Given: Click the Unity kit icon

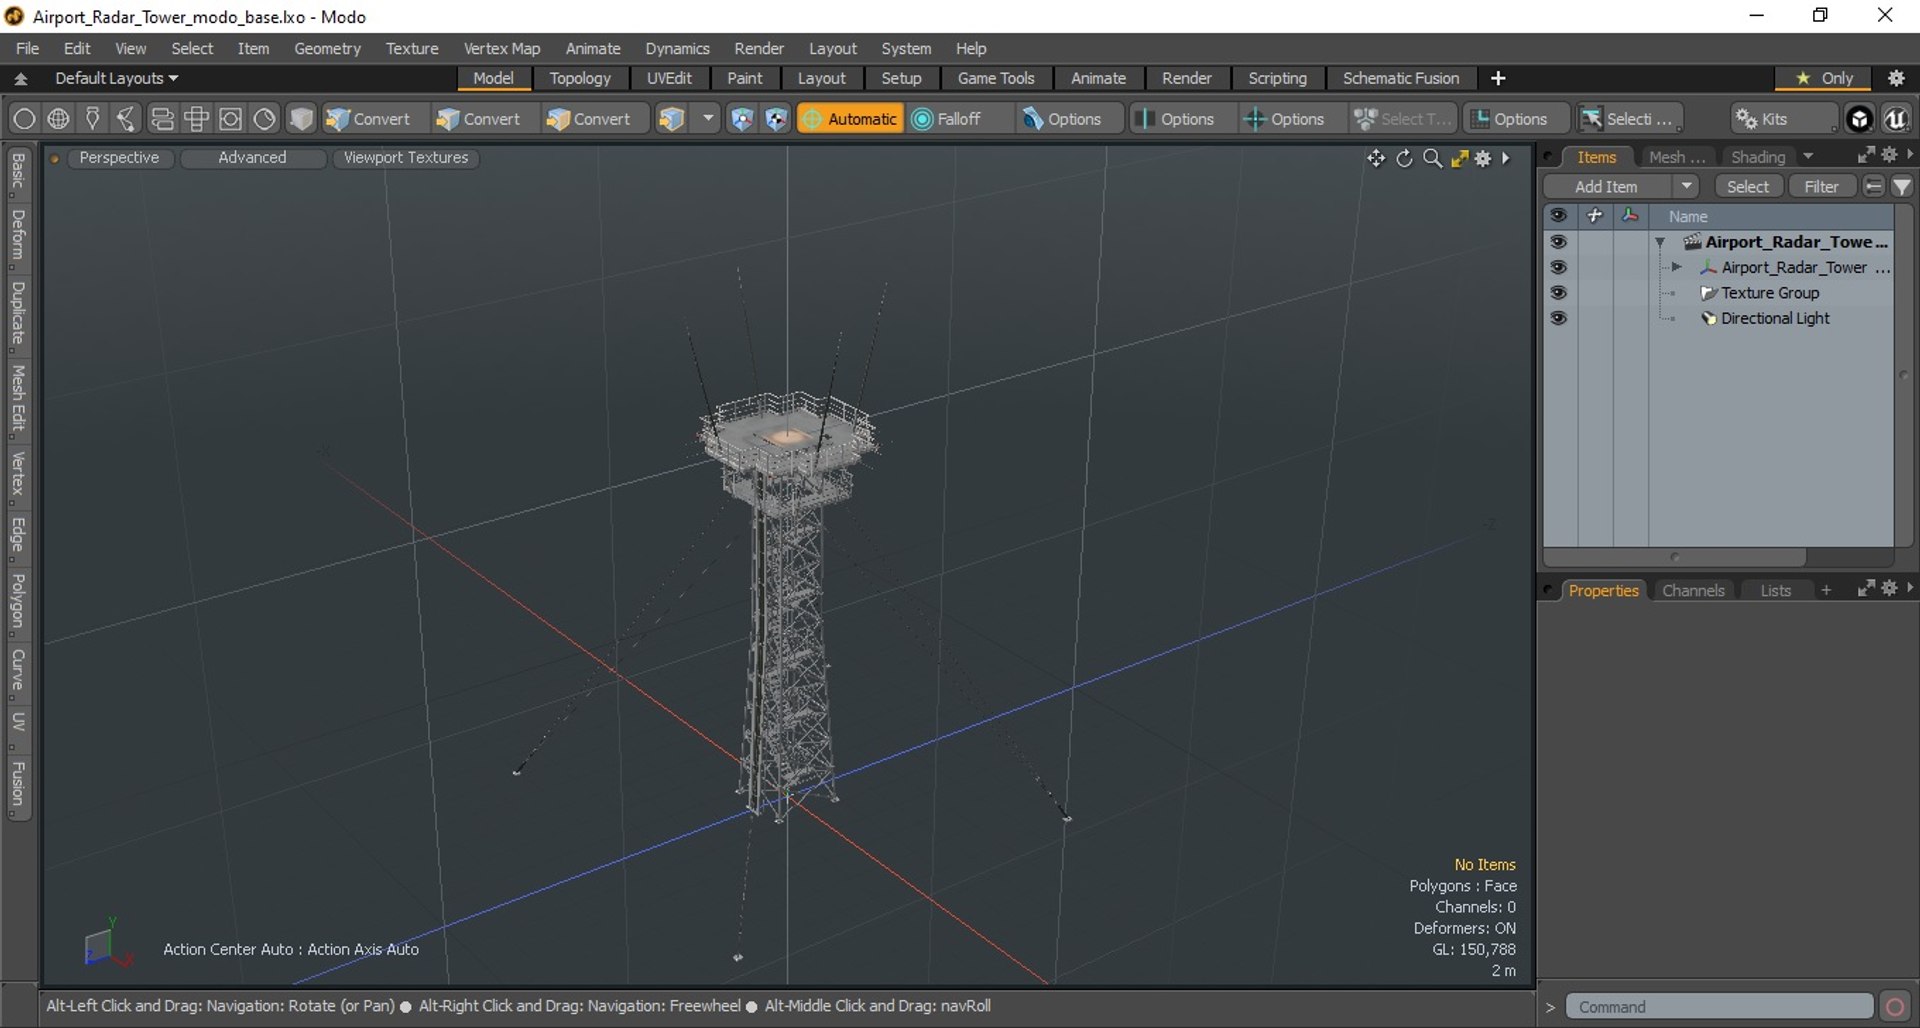Looking at the screenshot, I should click(1859, 119).
